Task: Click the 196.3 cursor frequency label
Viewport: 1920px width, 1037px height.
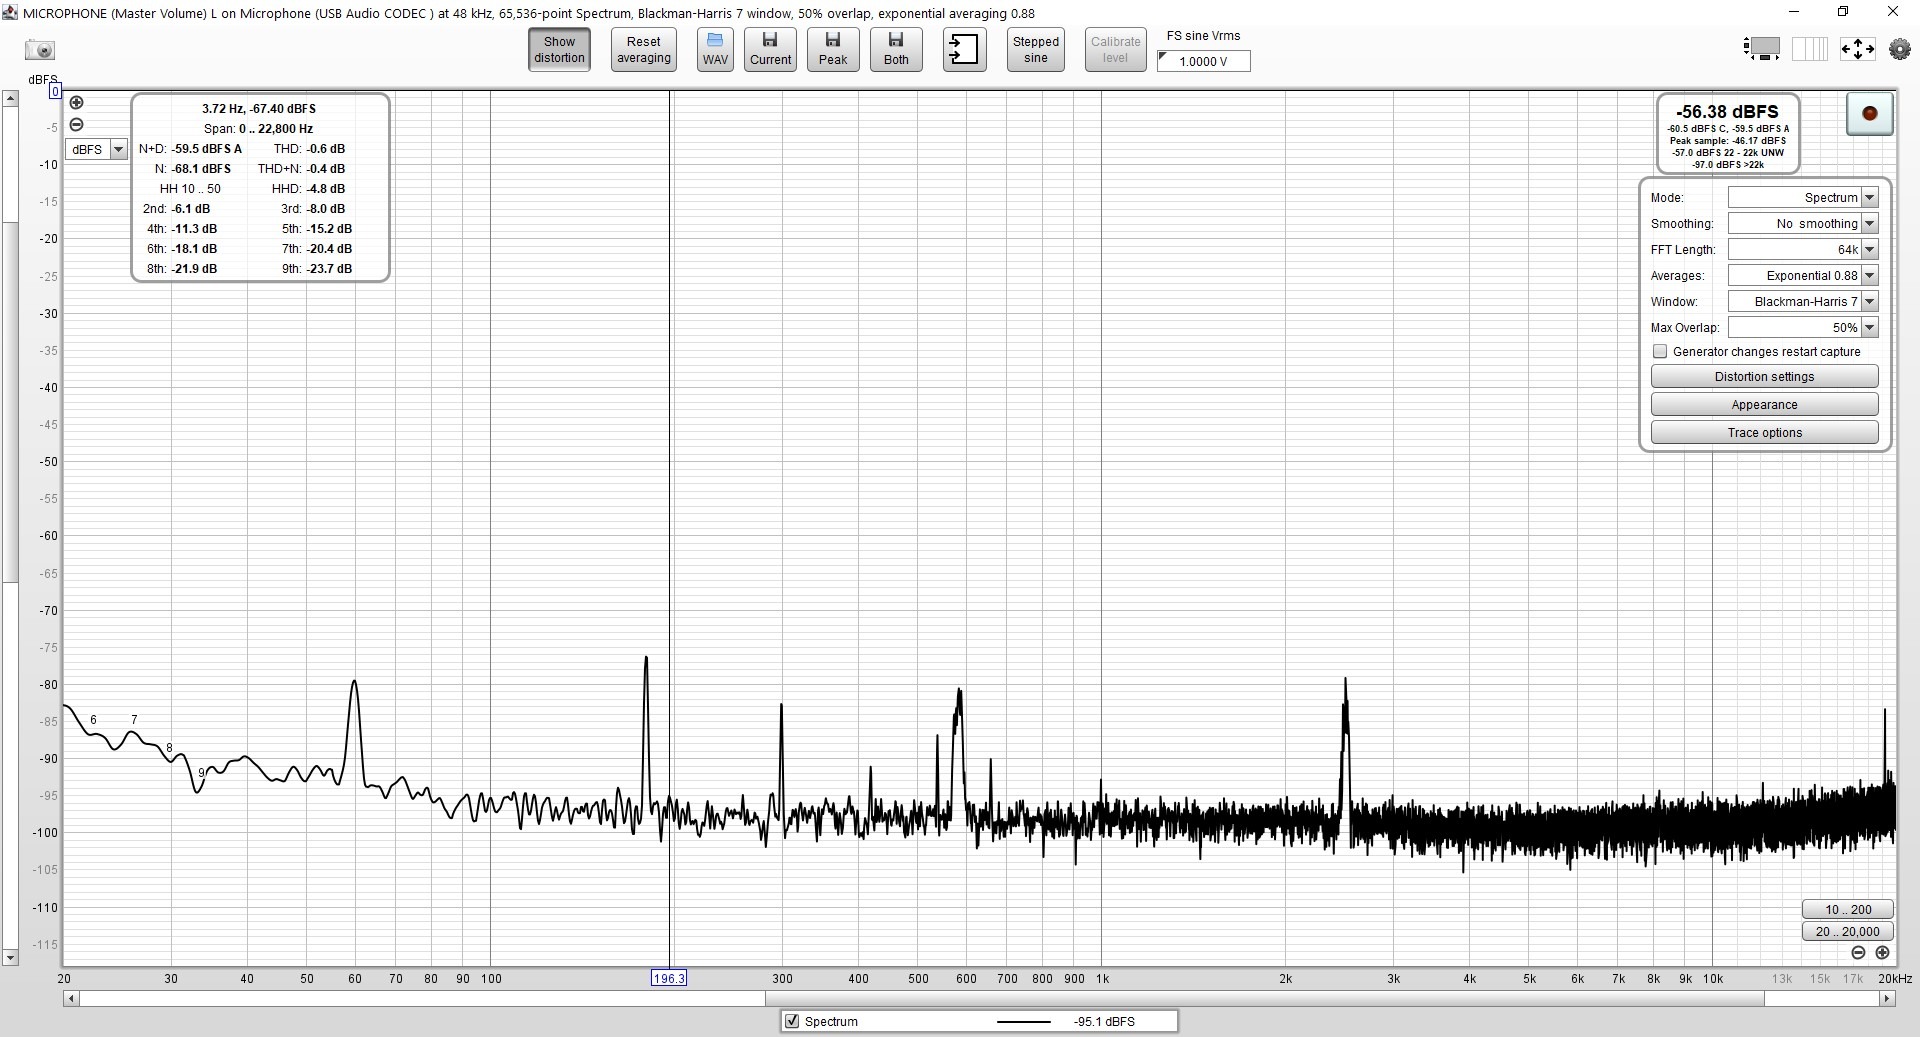Action: (x=669, y=978)
